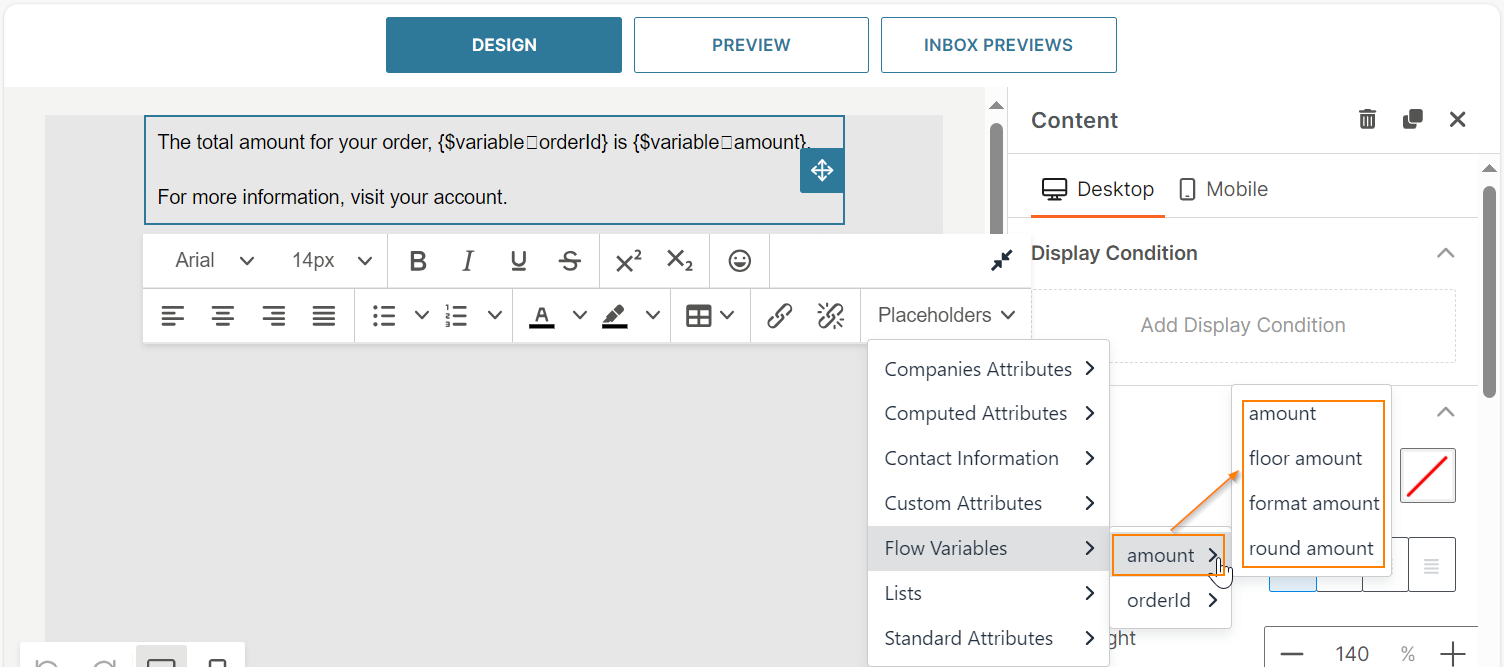Delete content block with trash icon

coord(1367,120)
